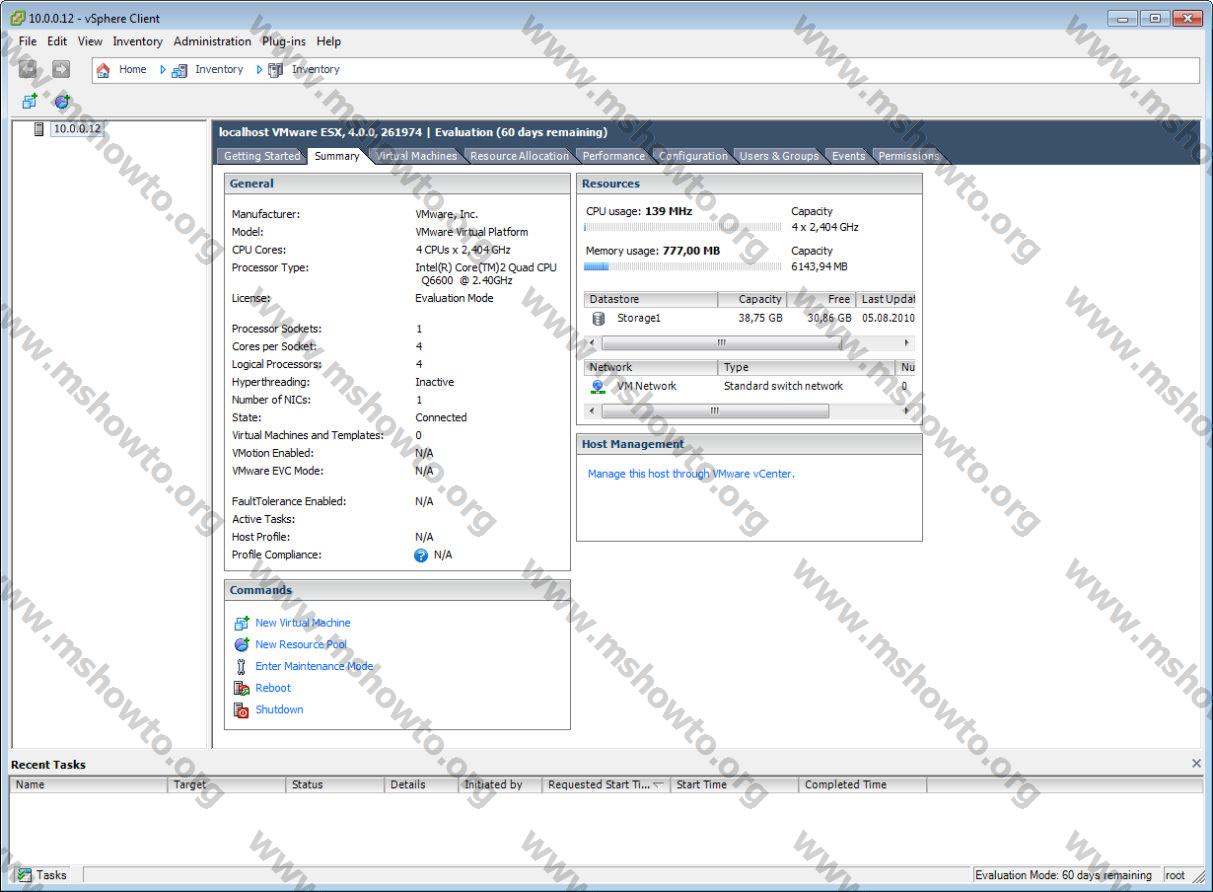Sort Recent Tasks by Initiated by column

(500, 785)
